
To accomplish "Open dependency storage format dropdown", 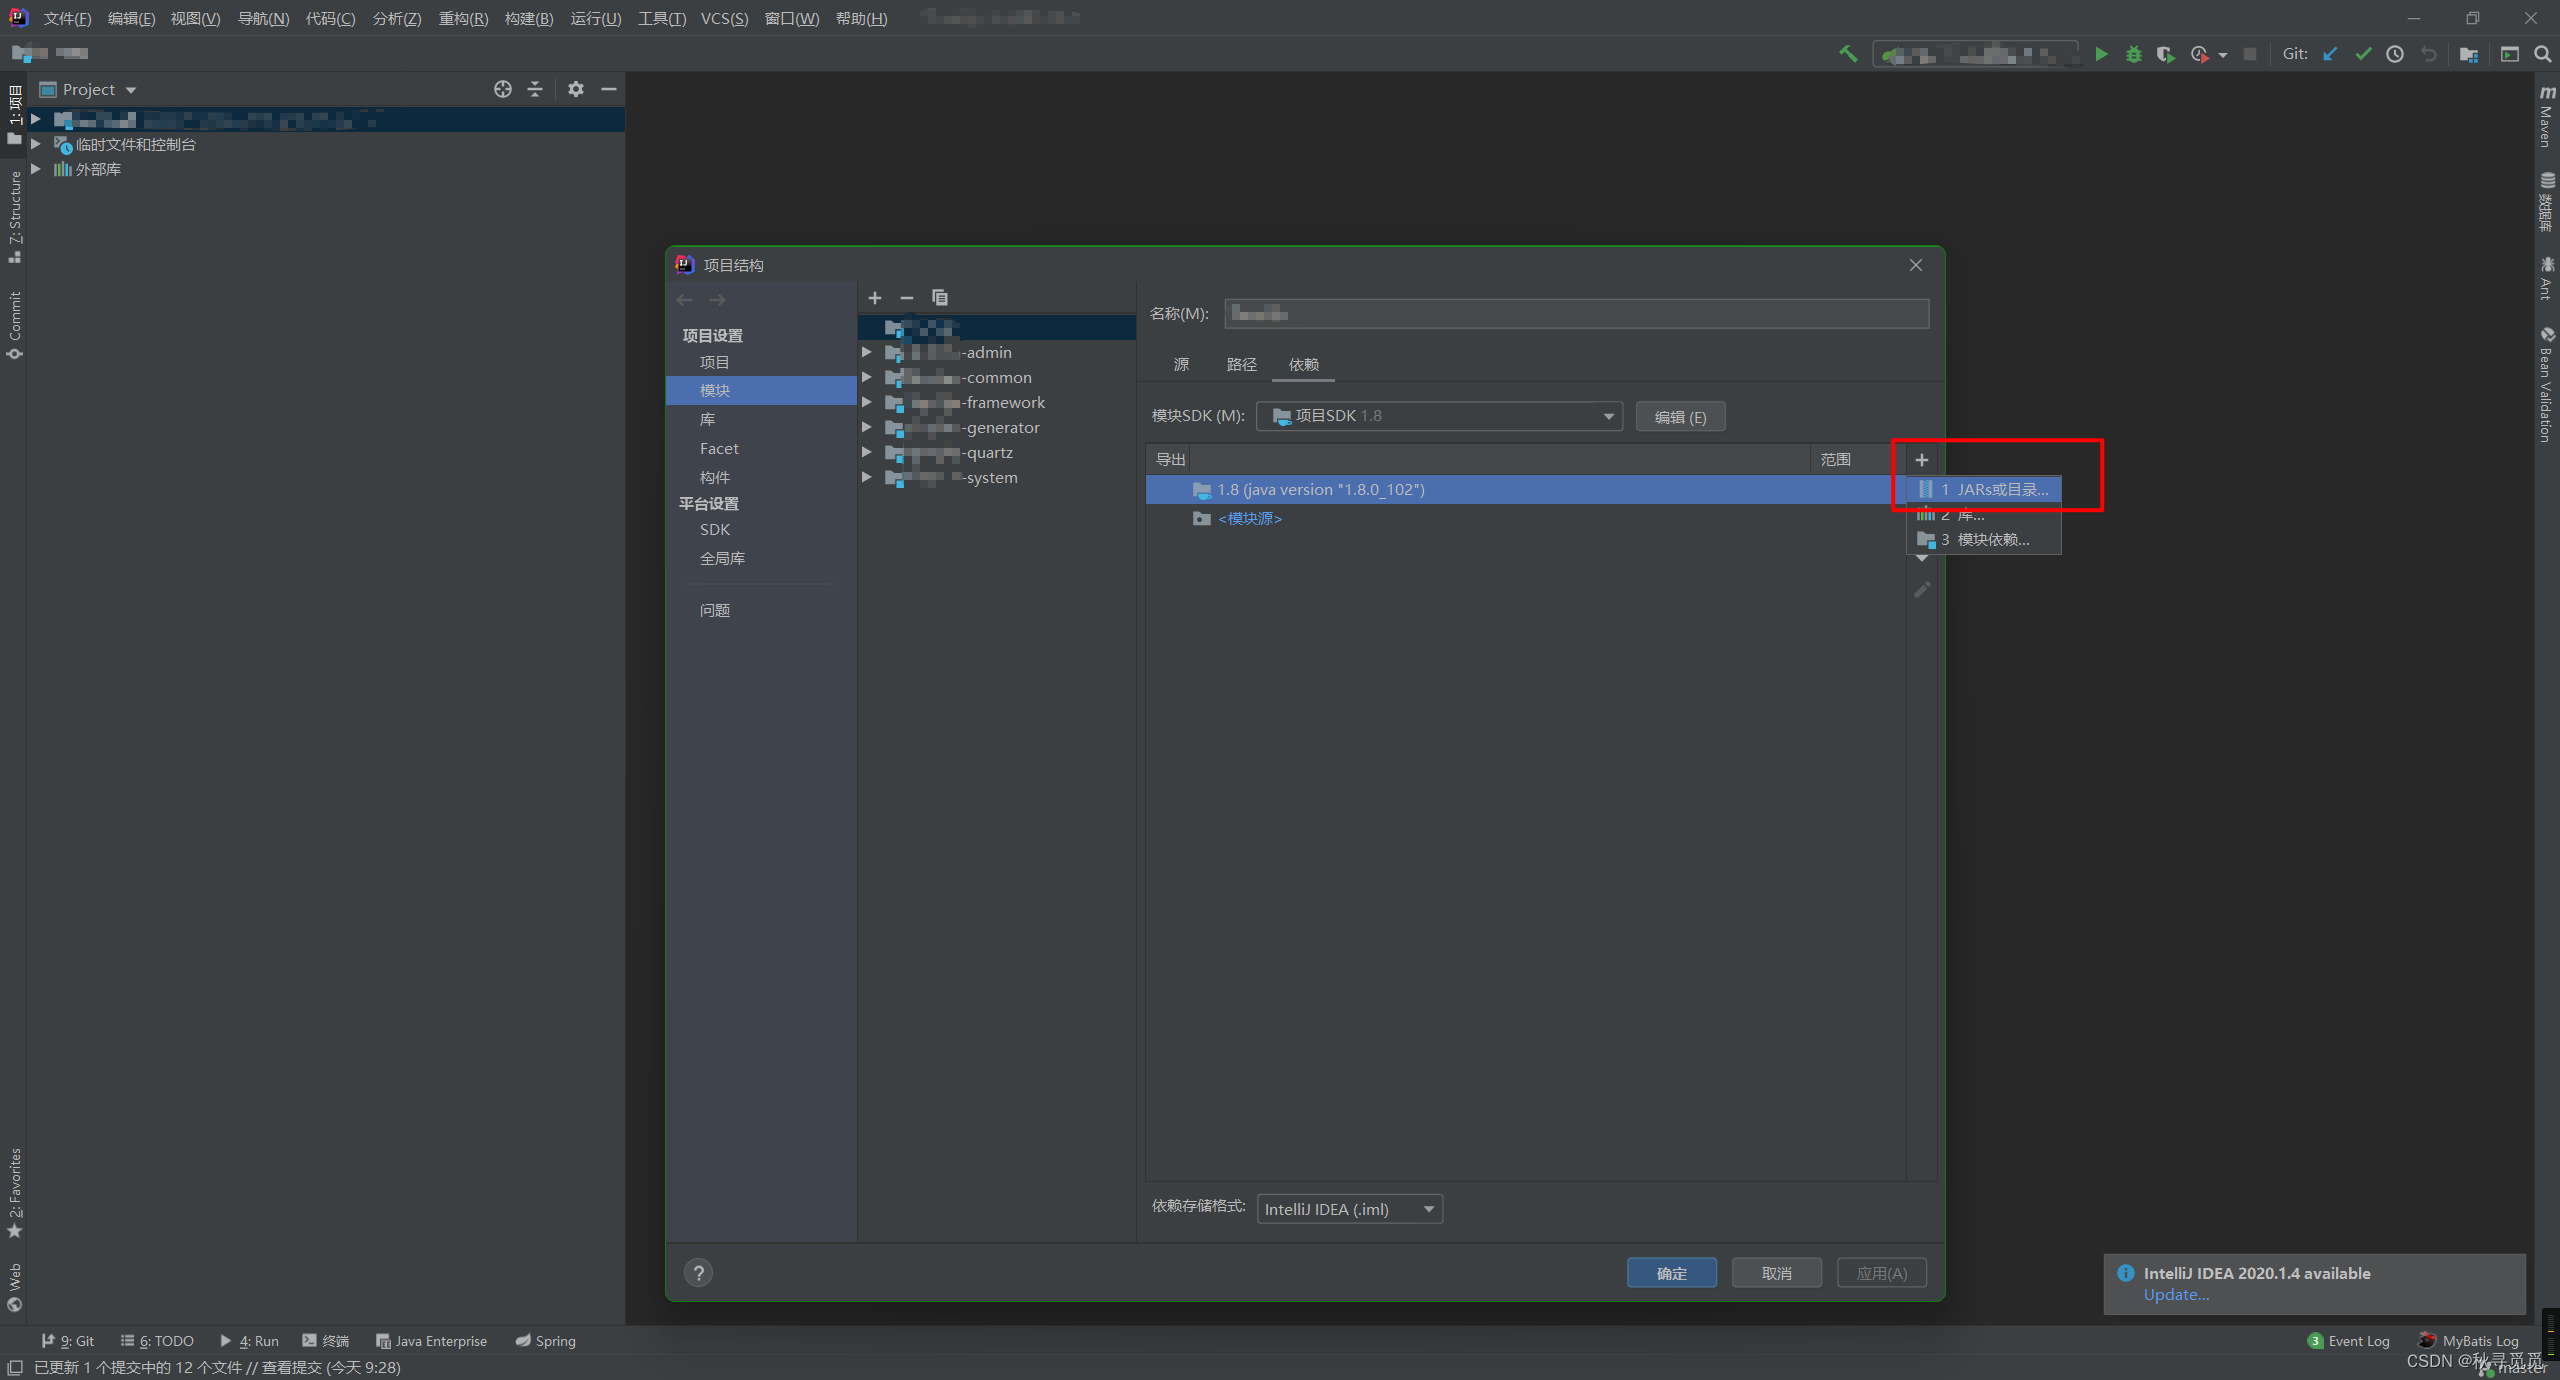I will tap(1429, 1209).
